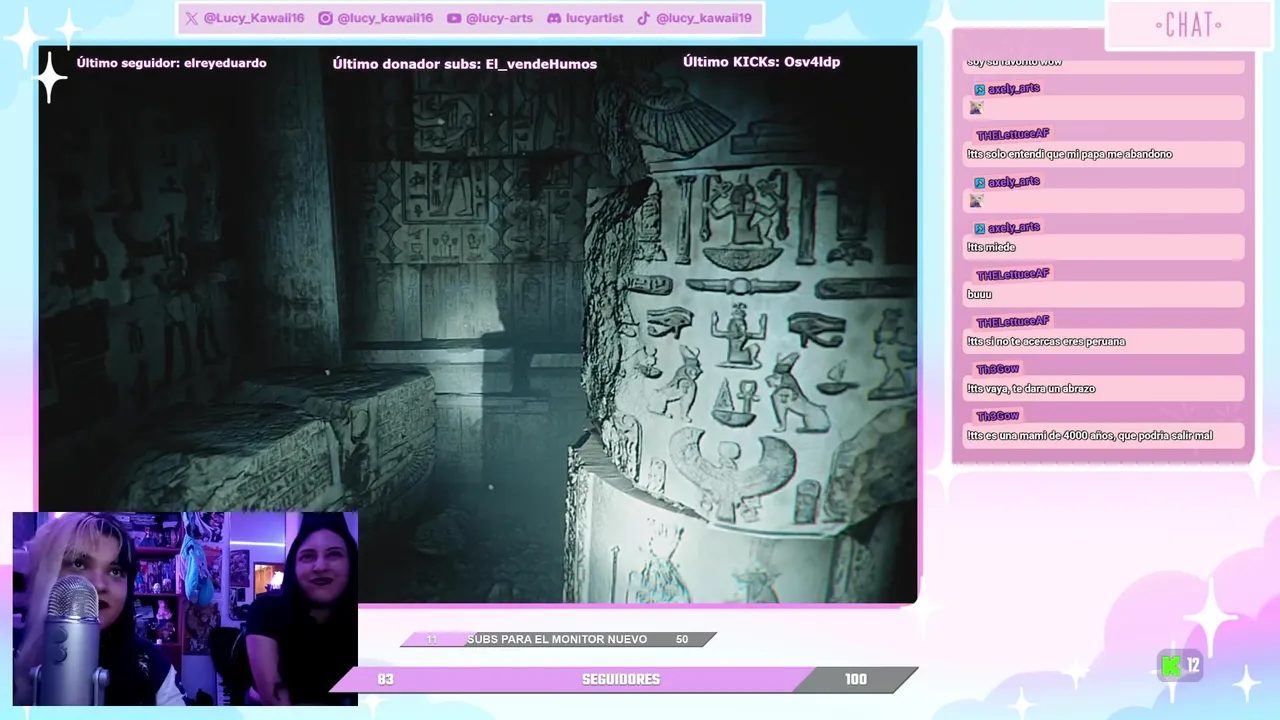The width and height of the screenshot is (1280, 720).
Task: Click the viewer count 12 next to Kick logo
Action: [x=1193, y=665]
